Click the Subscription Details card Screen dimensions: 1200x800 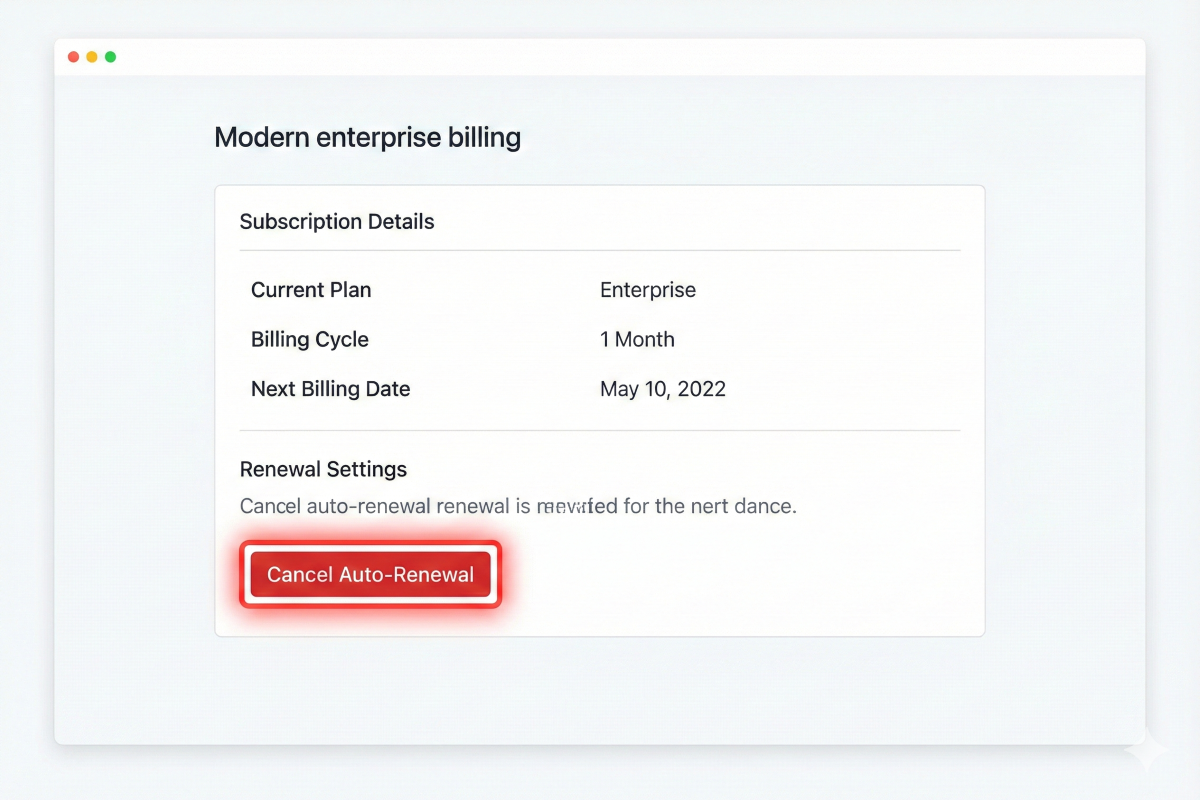click(600, 410)
